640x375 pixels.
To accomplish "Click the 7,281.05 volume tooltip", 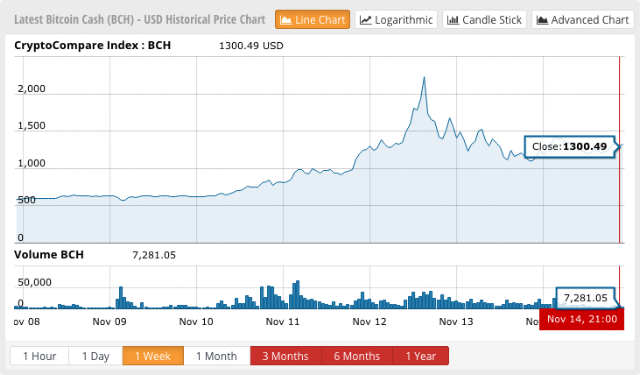I will (586, 297).
